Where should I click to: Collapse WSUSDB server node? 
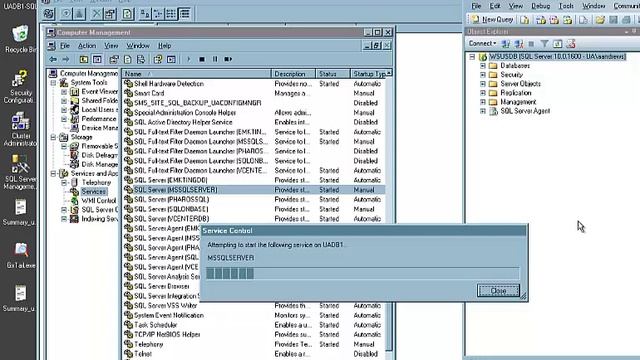pos(472,57)
